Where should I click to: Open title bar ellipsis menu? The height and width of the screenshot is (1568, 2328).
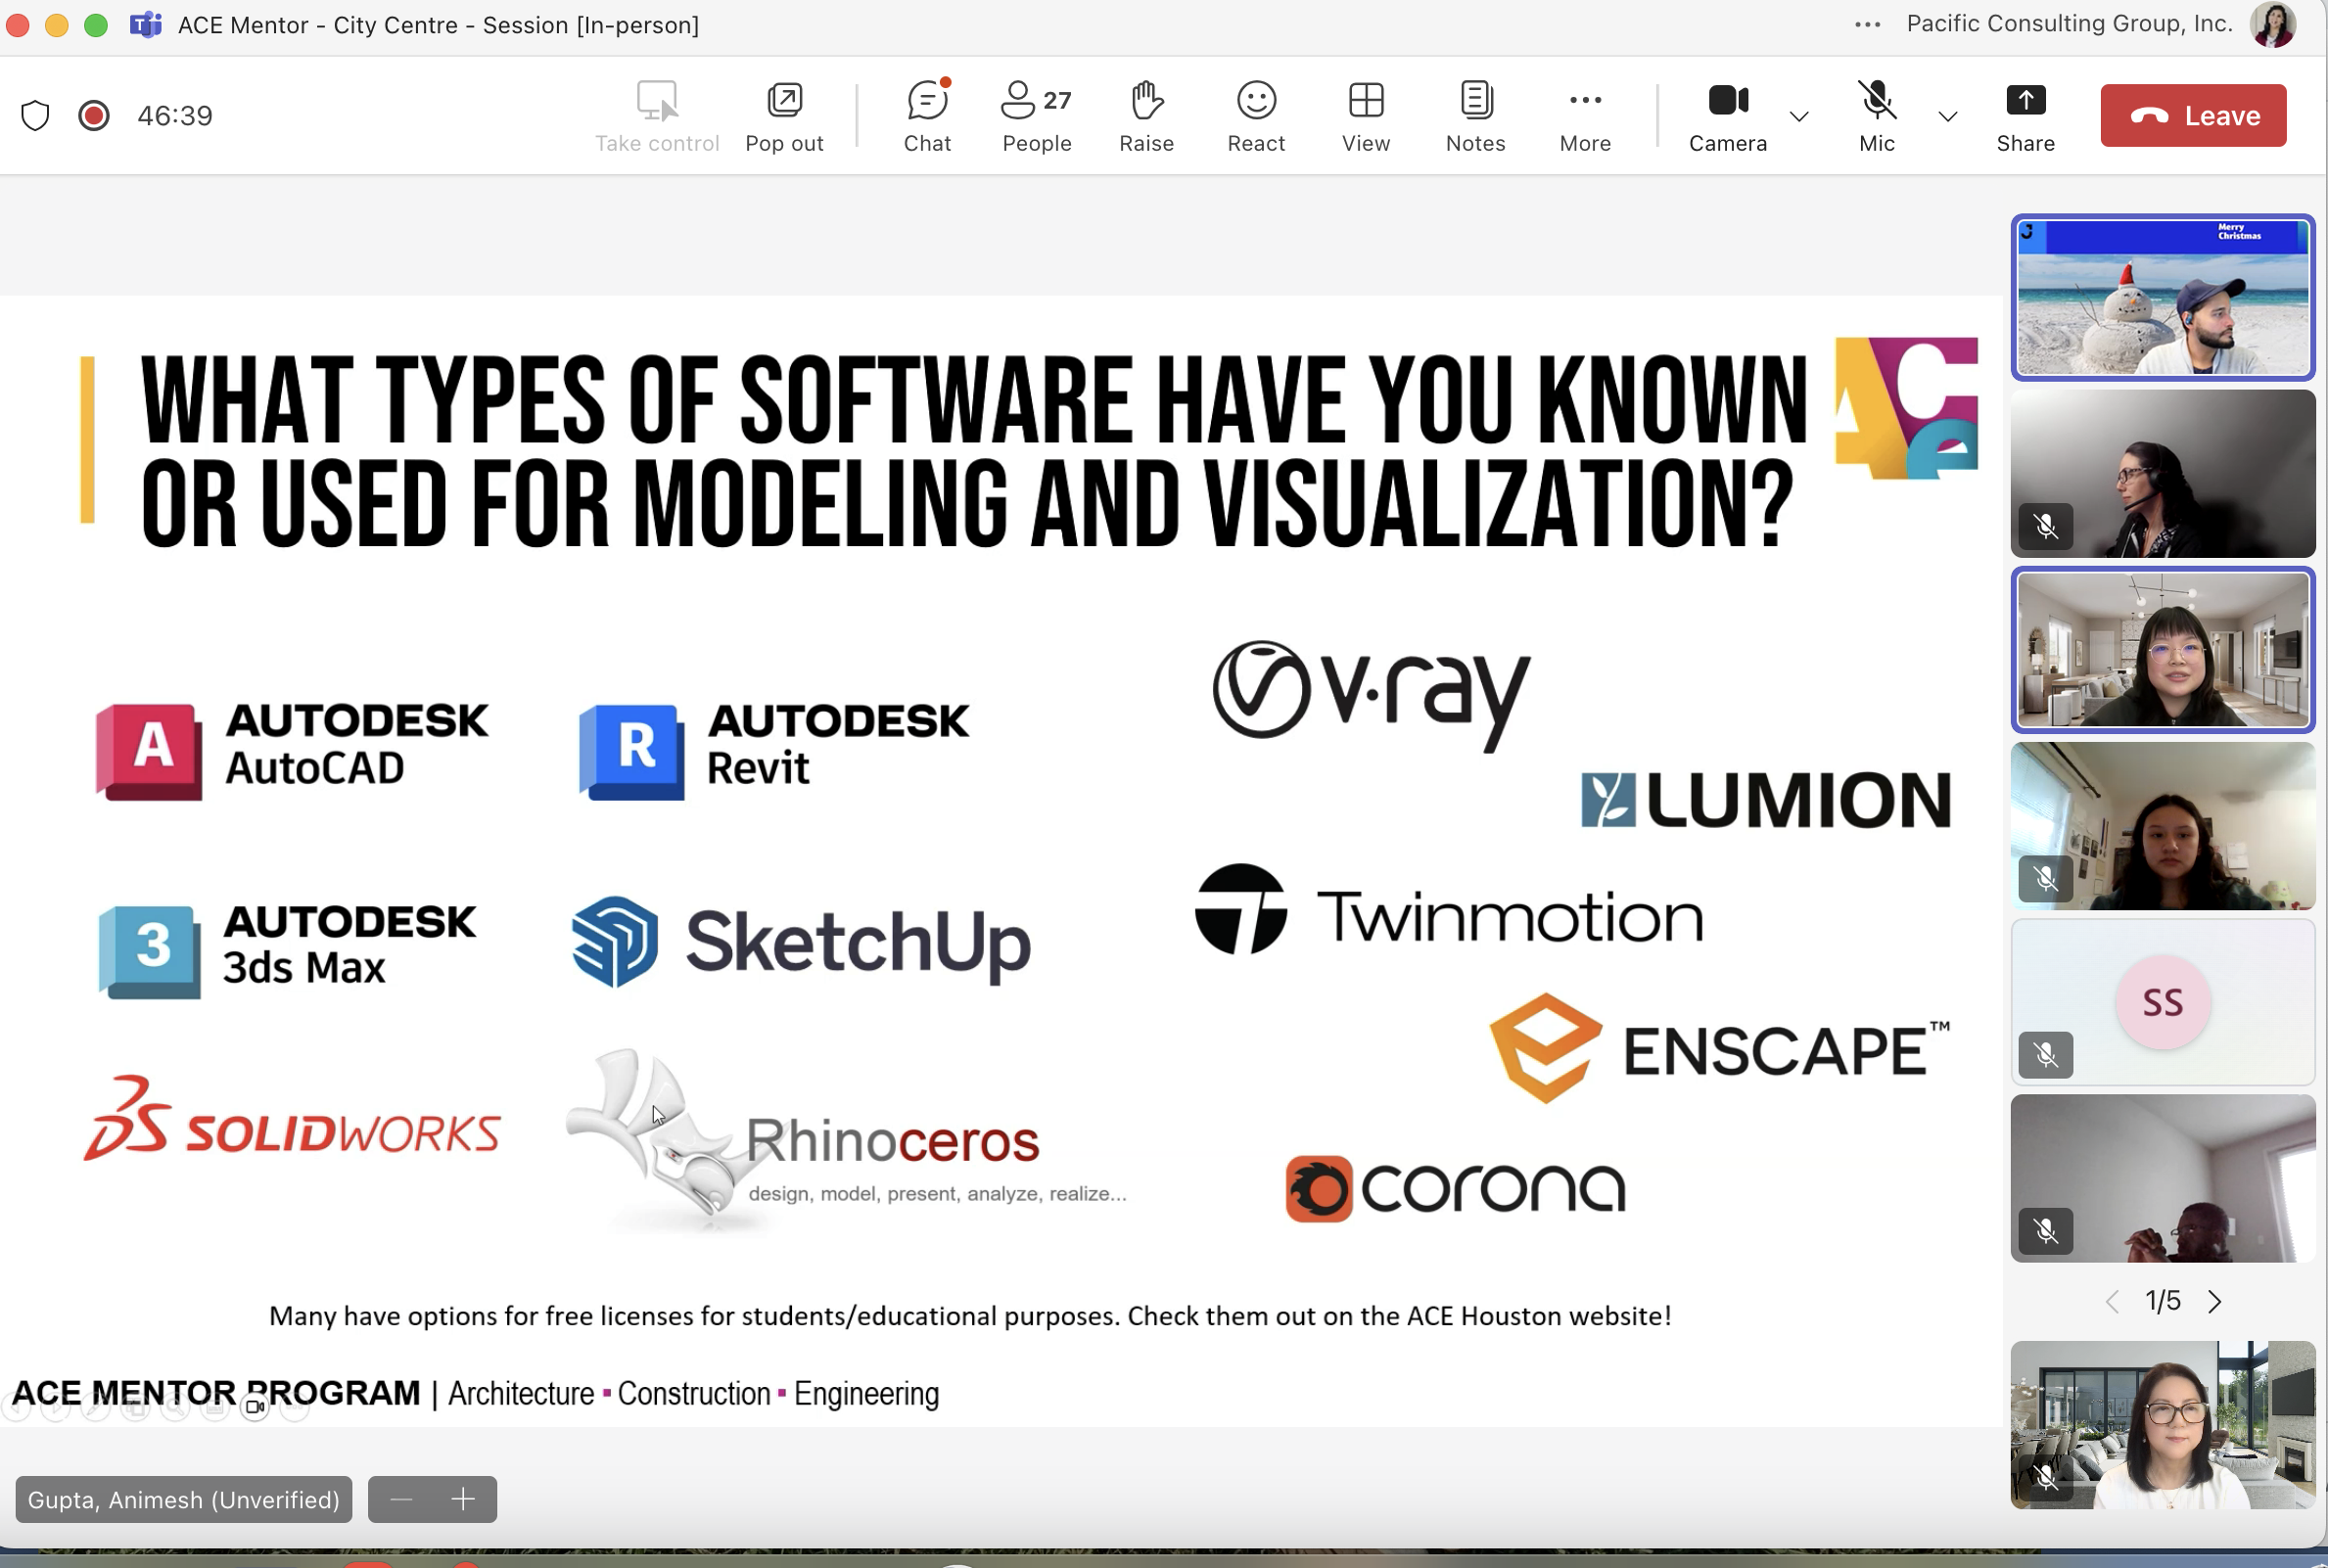click(x=1867, y=25)
